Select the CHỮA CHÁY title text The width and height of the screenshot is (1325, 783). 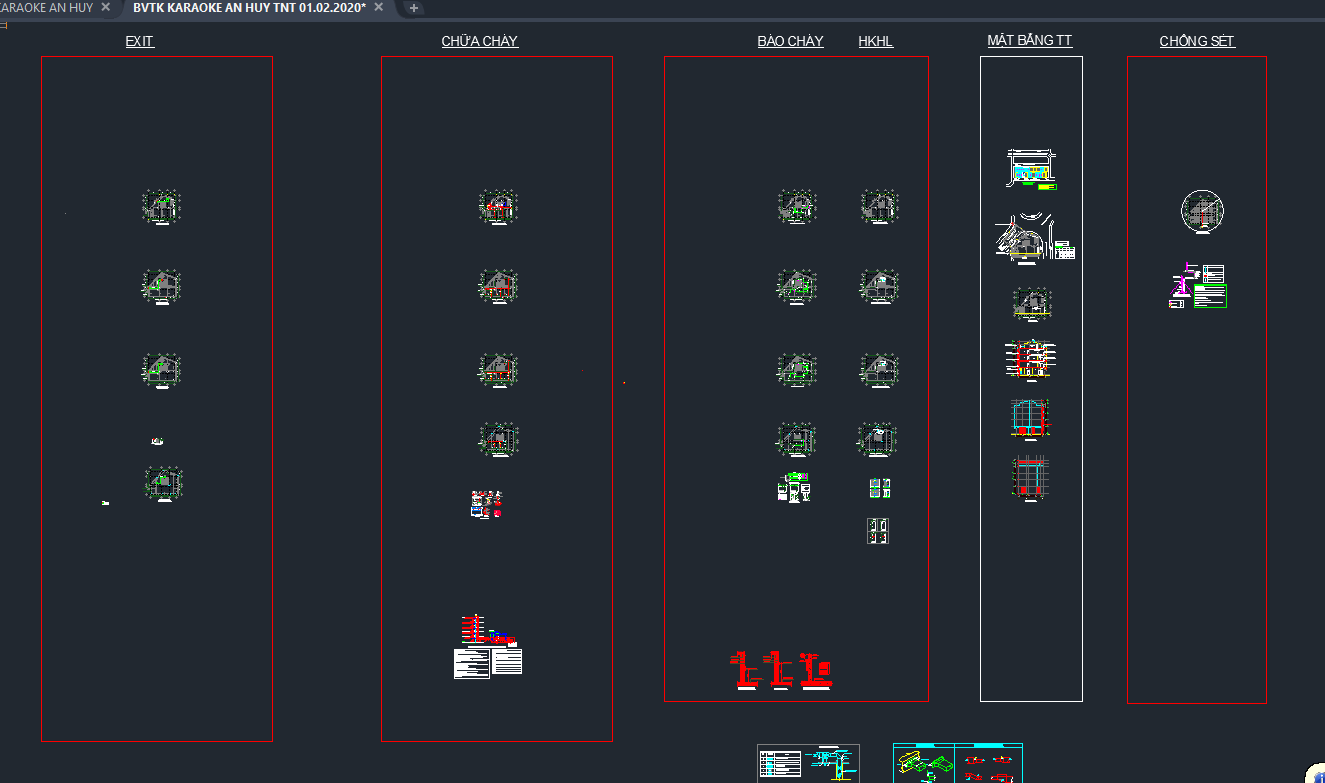480,41
